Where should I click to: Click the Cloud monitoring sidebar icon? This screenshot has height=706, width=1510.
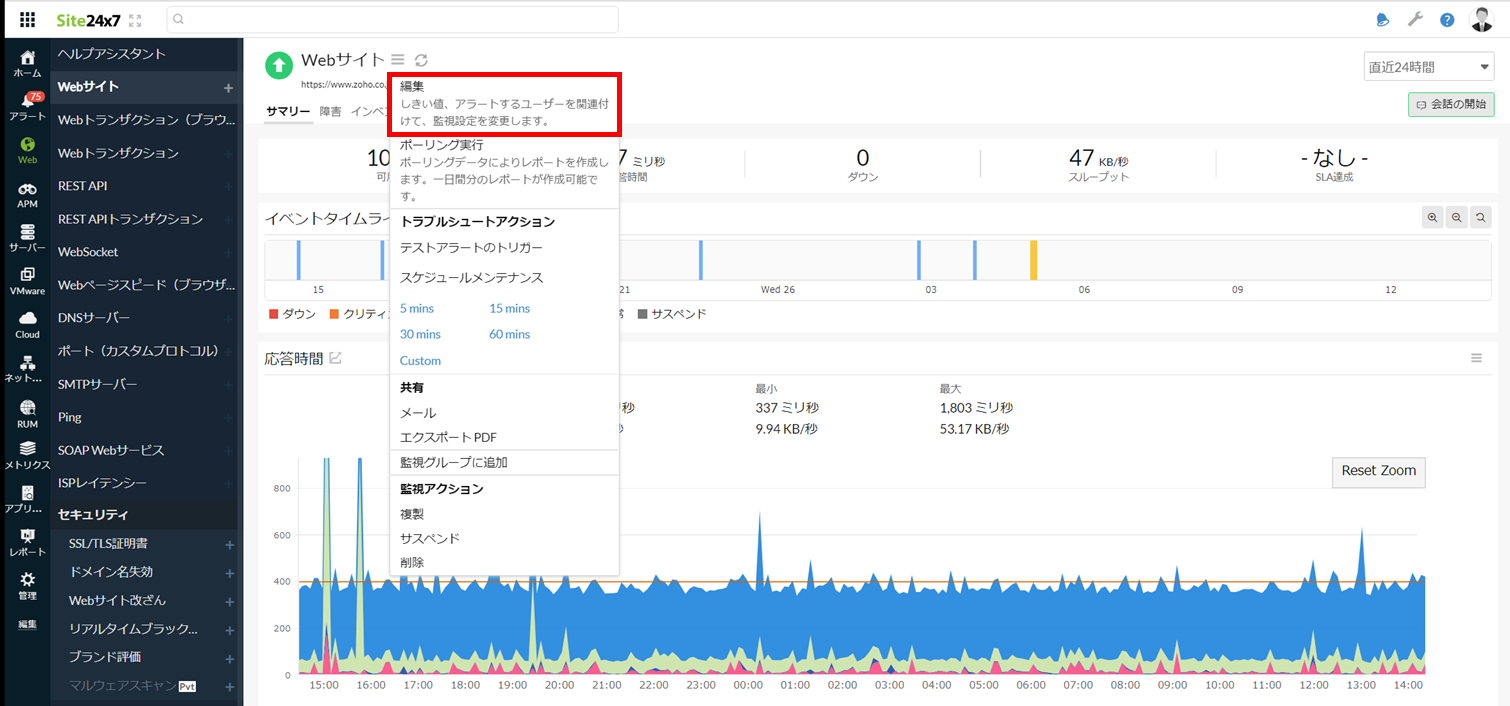click(27, 324)
